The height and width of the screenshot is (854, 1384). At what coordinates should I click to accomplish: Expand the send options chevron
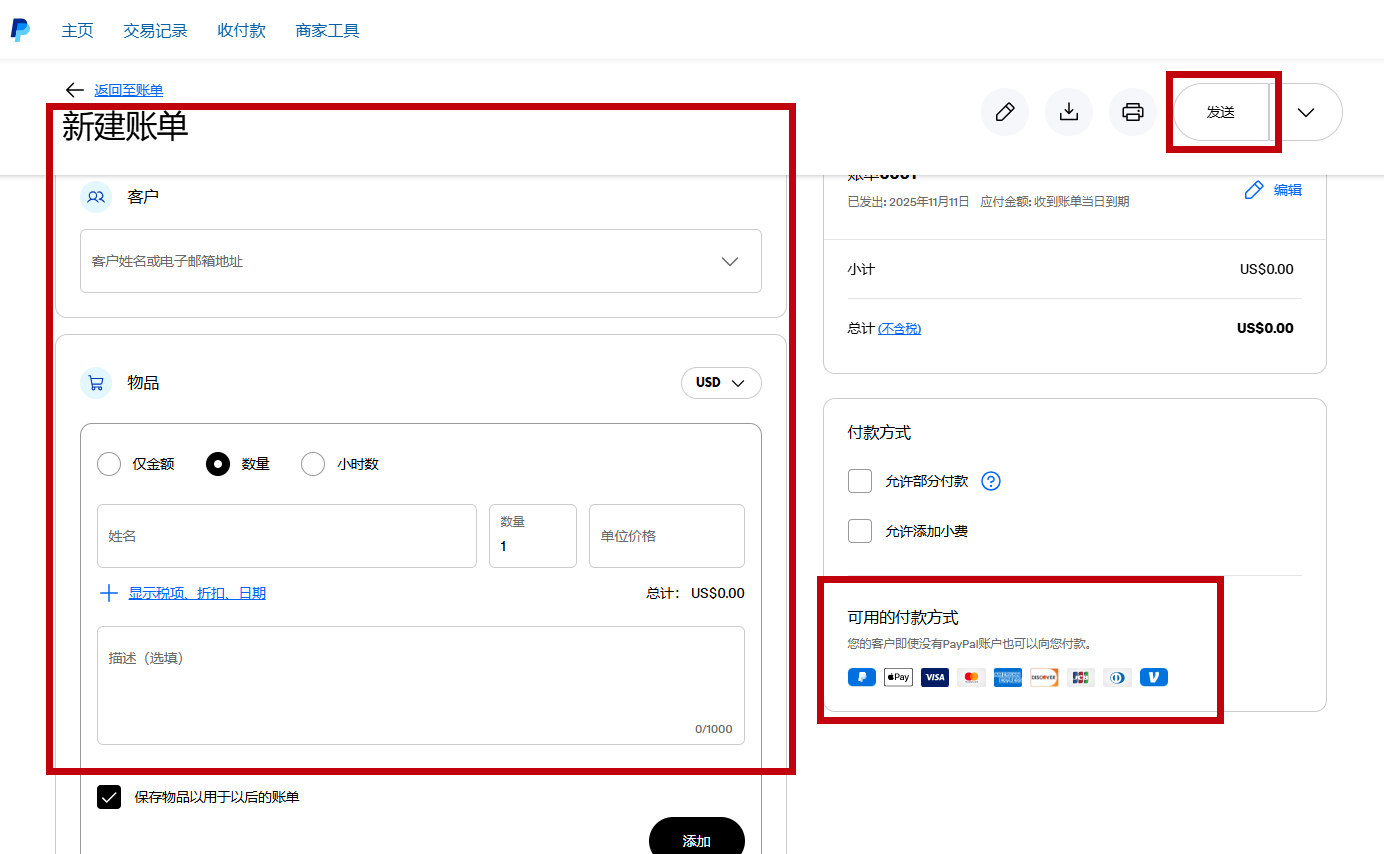(x=1305, y=112)
